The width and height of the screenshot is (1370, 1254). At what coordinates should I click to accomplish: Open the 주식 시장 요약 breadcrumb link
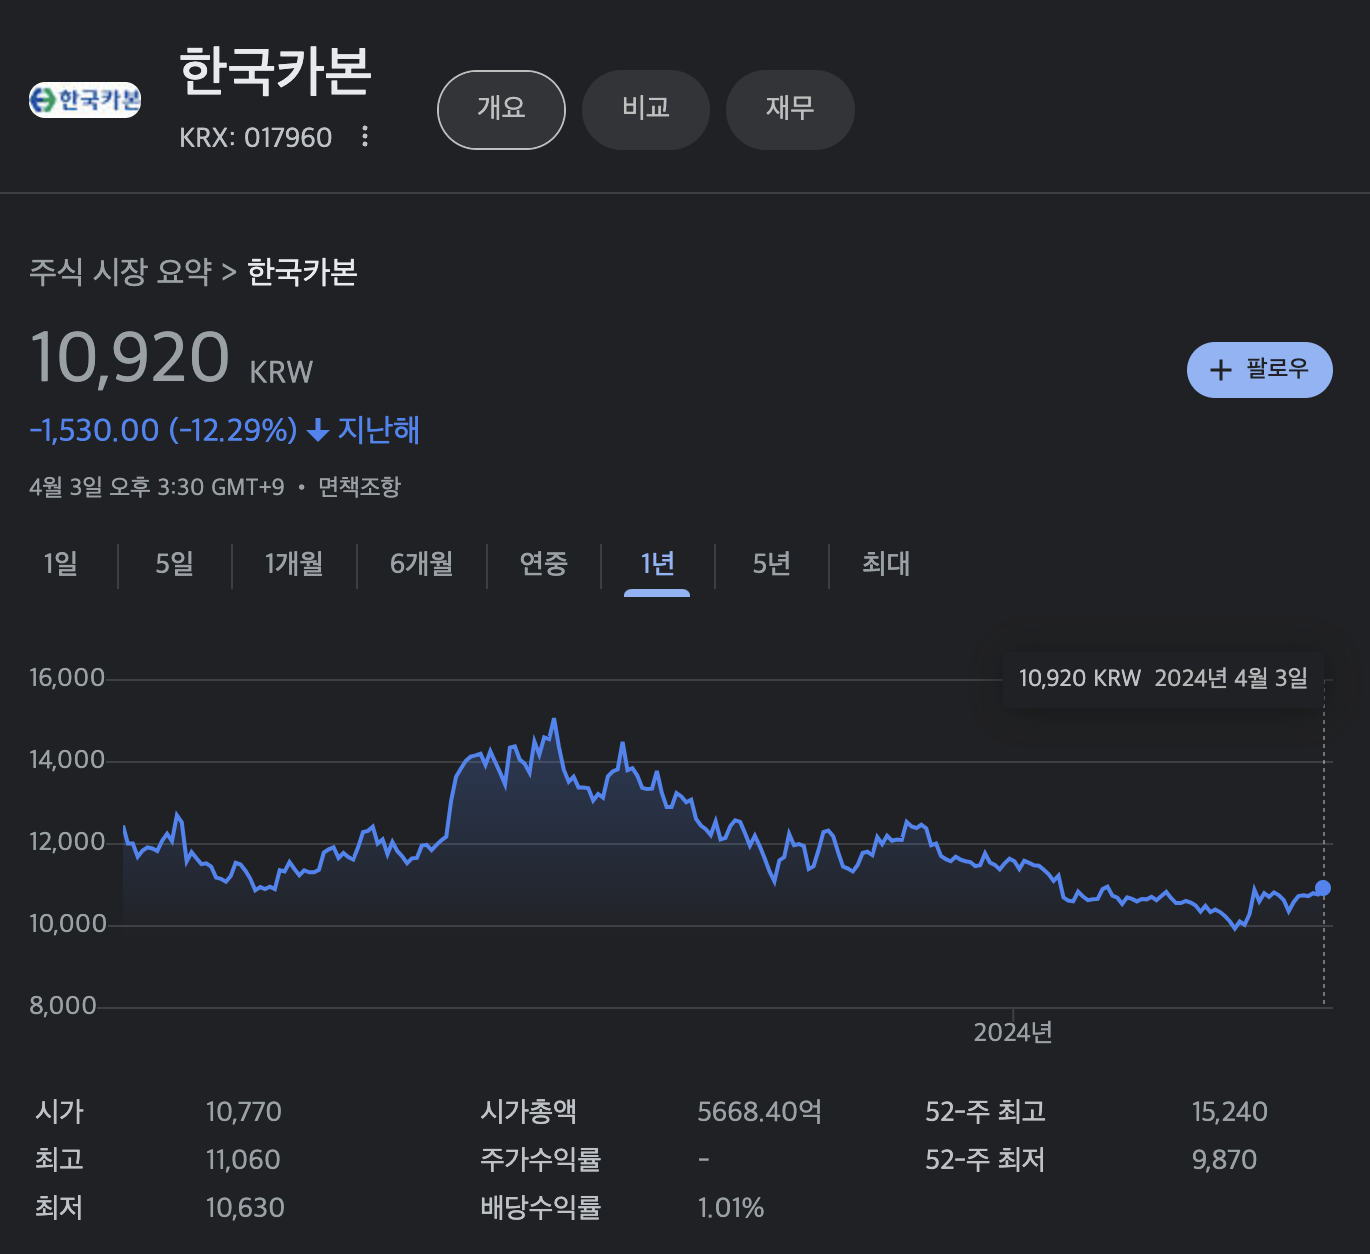point(120,272)
